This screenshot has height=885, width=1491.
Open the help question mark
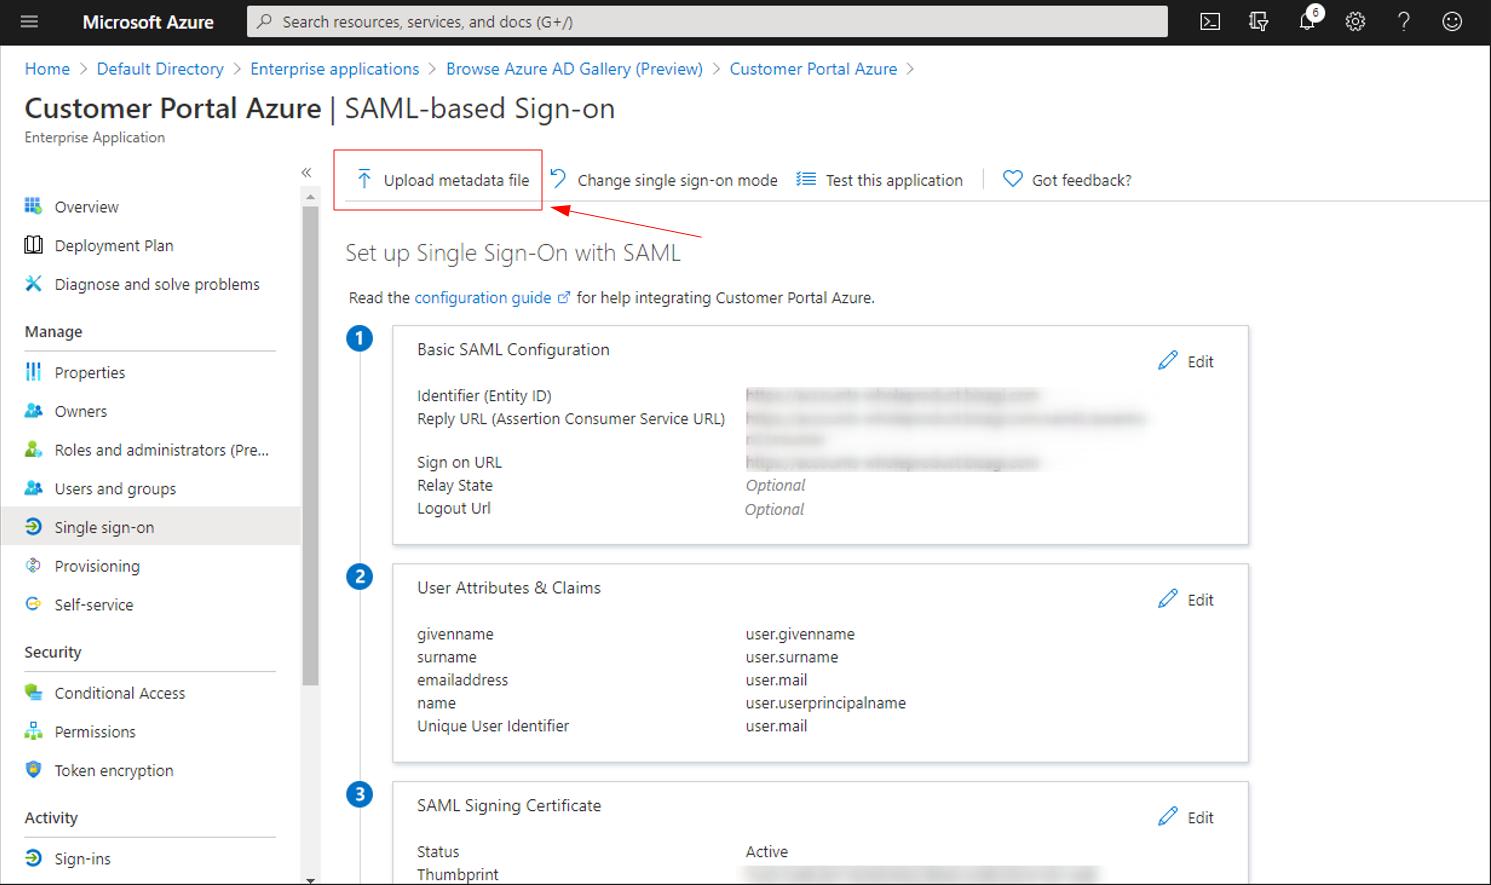click(1404, 21)
